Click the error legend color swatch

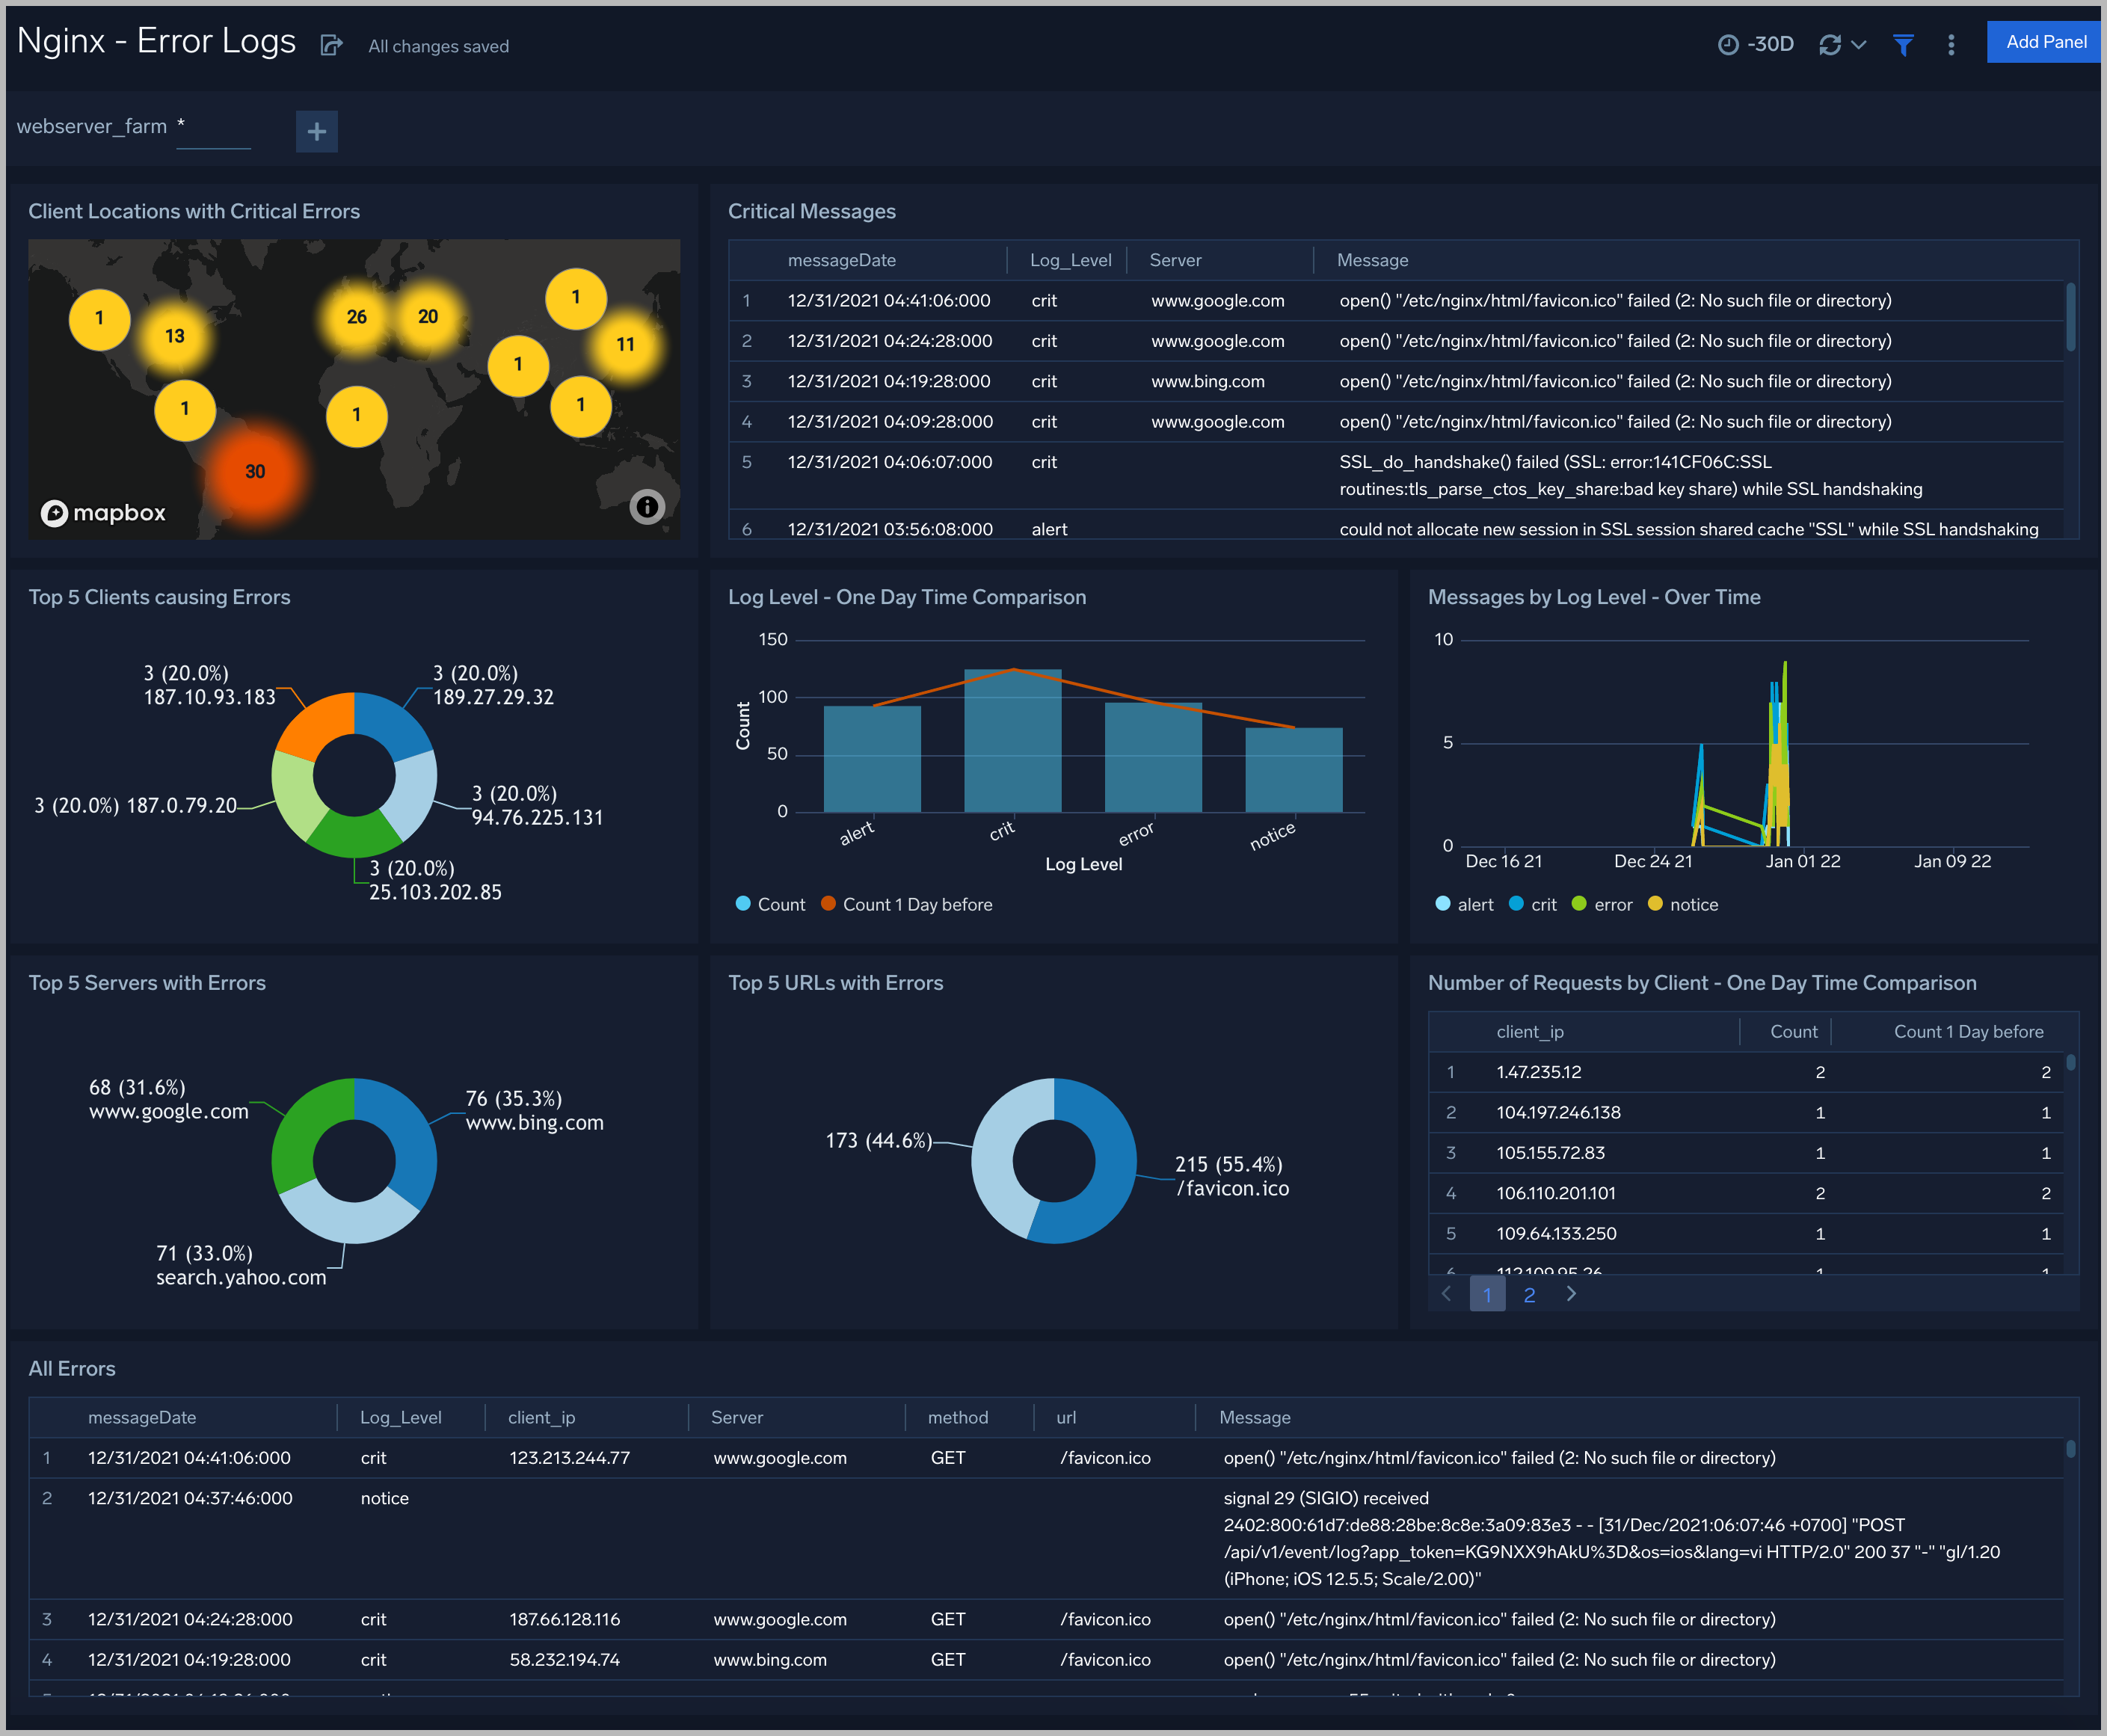click(x=1579, y=904)
